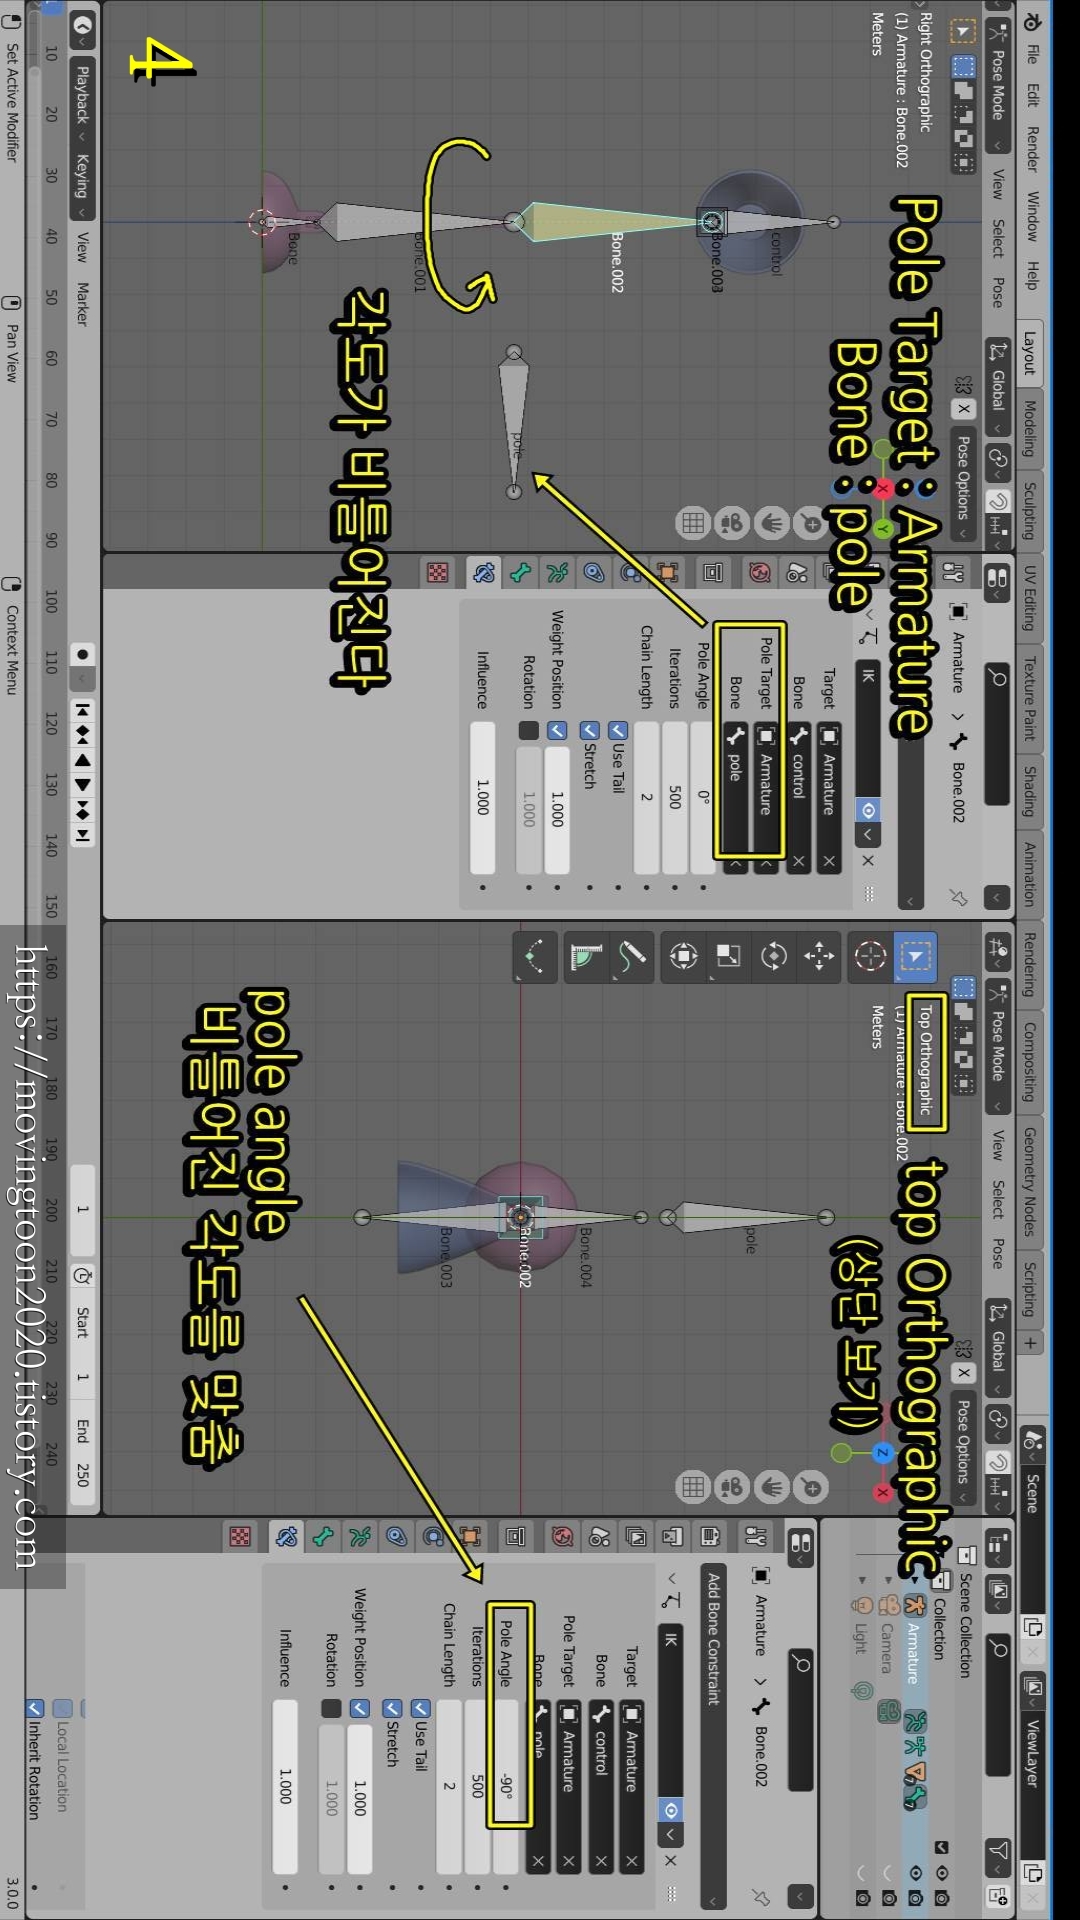The image size is (1080, 1920).
Task: Enable Rotation checkbox in the Pole Angle -90° panel
Action: 331,1708
